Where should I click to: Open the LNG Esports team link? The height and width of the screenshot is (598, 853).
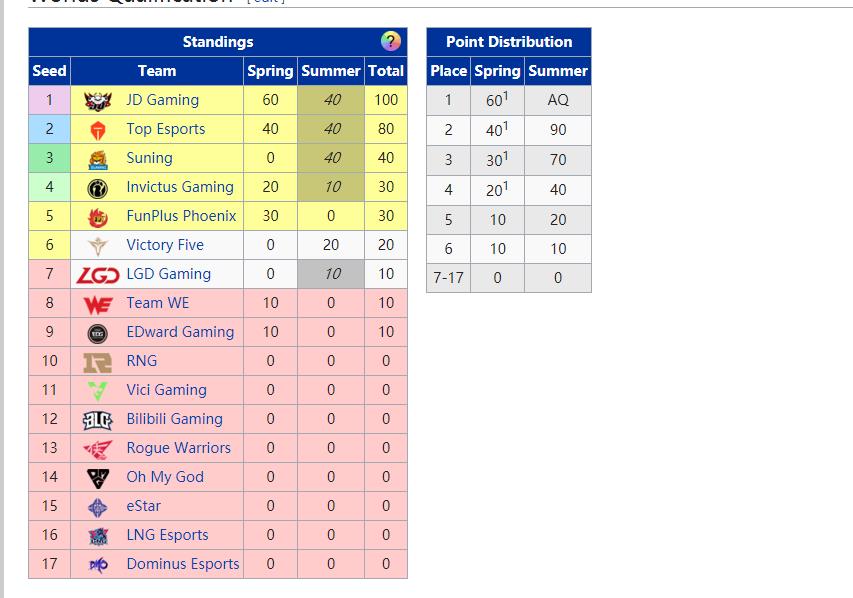(167, 535)
